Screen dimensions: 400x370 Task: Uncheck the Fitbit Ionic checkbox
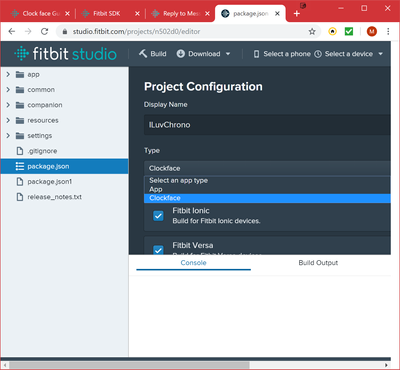pyautogui.click(x=158, y=216)
